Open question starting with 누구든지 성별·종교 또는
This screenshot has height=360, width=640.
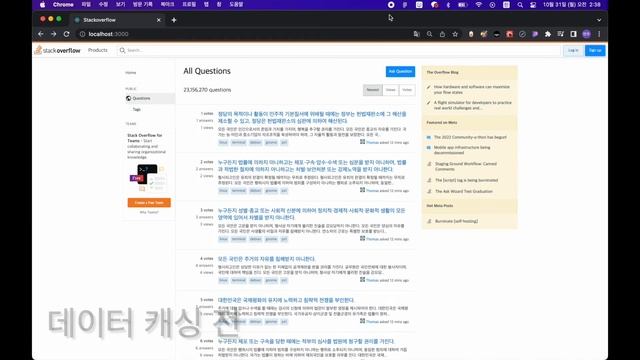point(312,214)
